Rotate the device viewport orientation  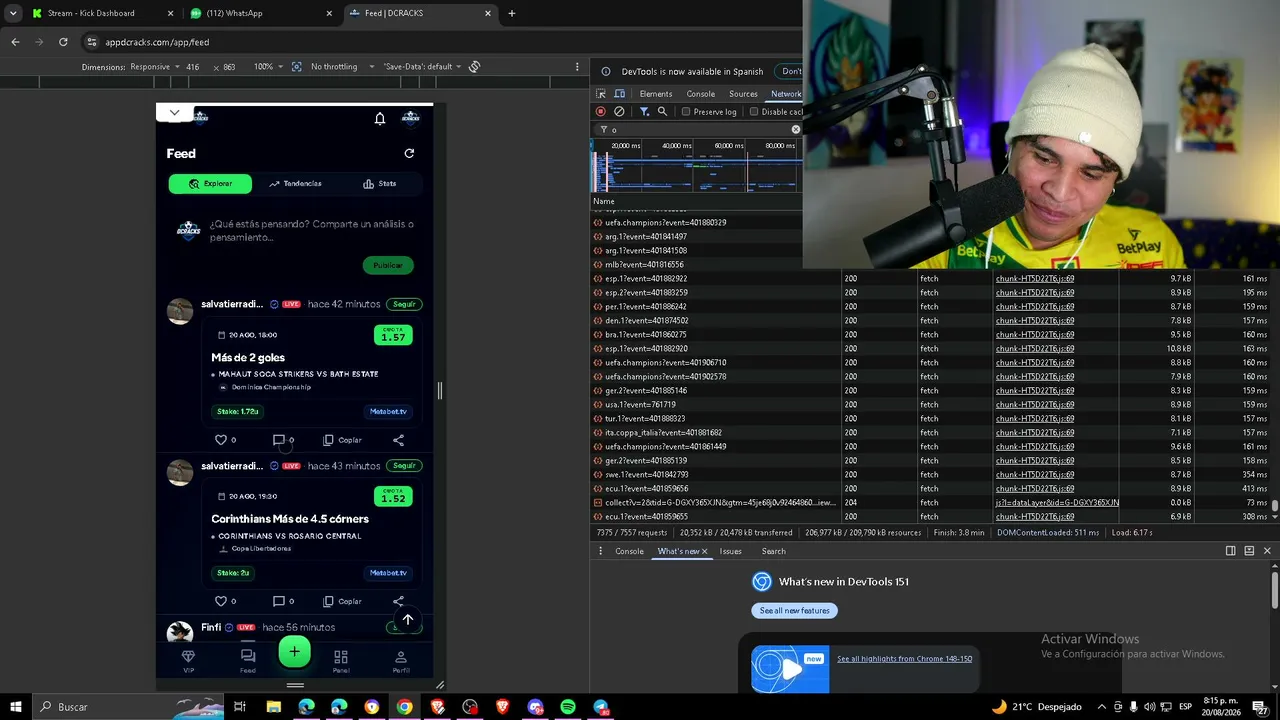click(x=475, y=67)
